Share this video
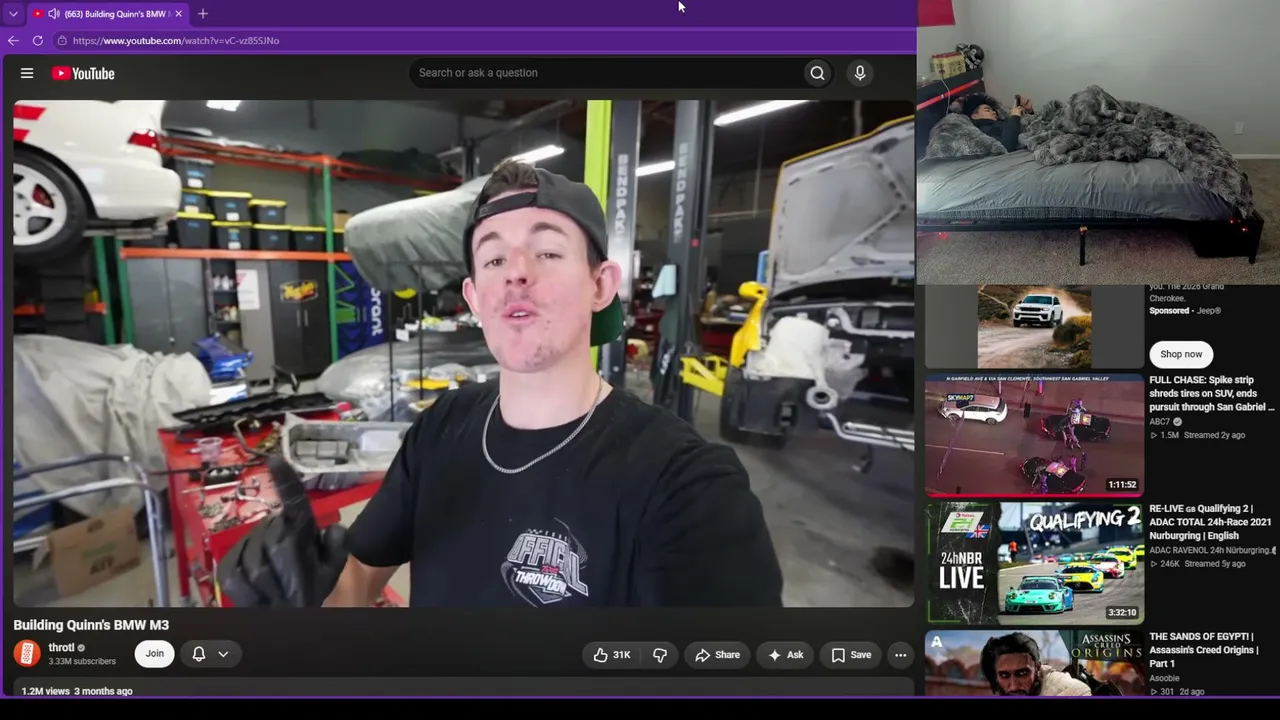The width and height of the screenshot is (1280, 720). coord(717,655)
